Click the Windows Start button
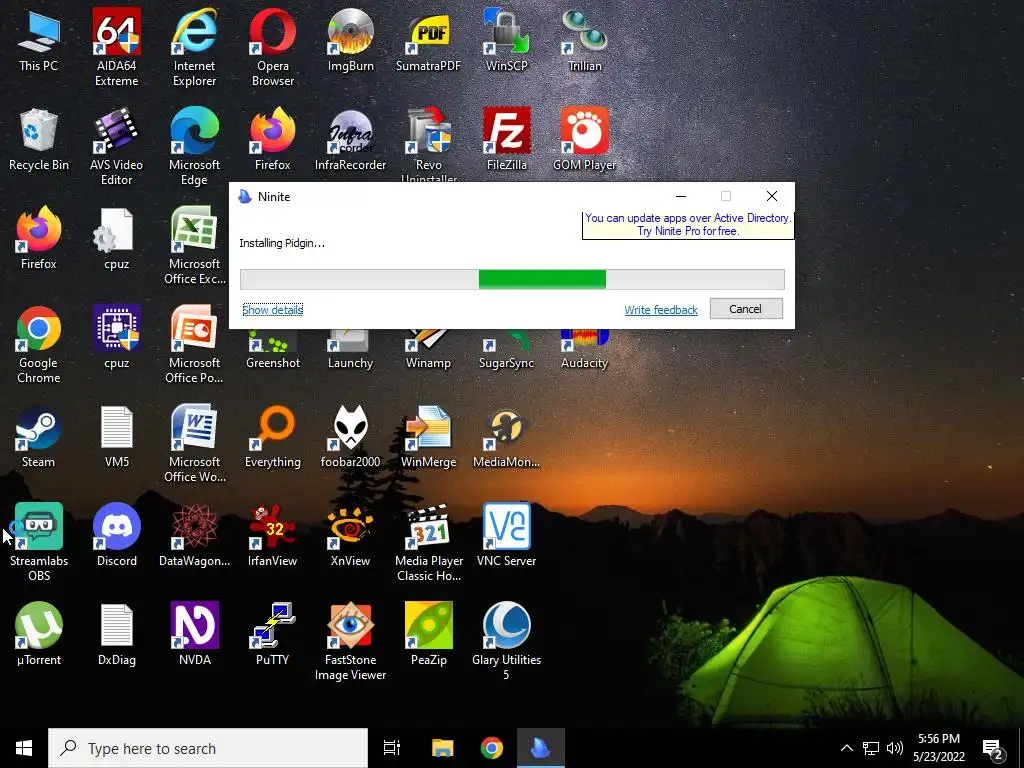Viewport: 1024px width, 768px height. click(x=24, y=748)
